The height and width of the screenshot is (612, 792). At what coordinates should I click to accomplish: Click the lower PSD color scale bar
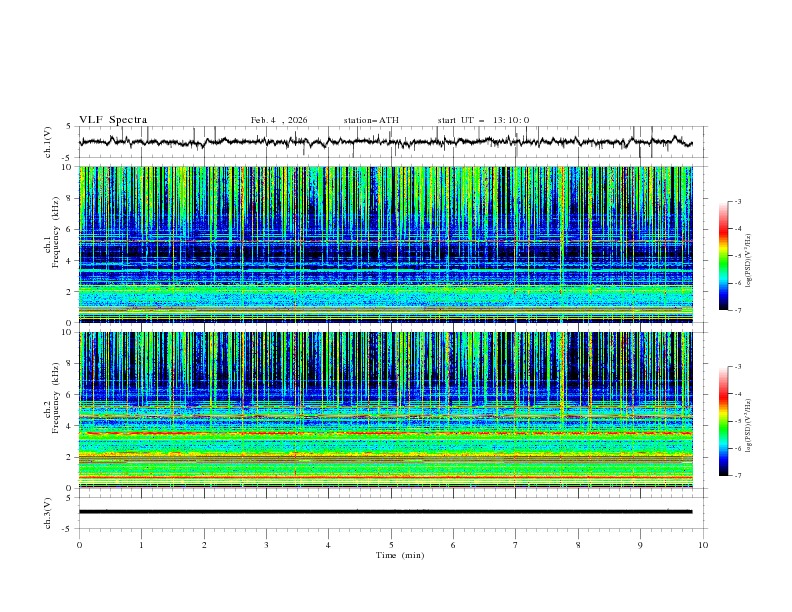coord(724,421)
